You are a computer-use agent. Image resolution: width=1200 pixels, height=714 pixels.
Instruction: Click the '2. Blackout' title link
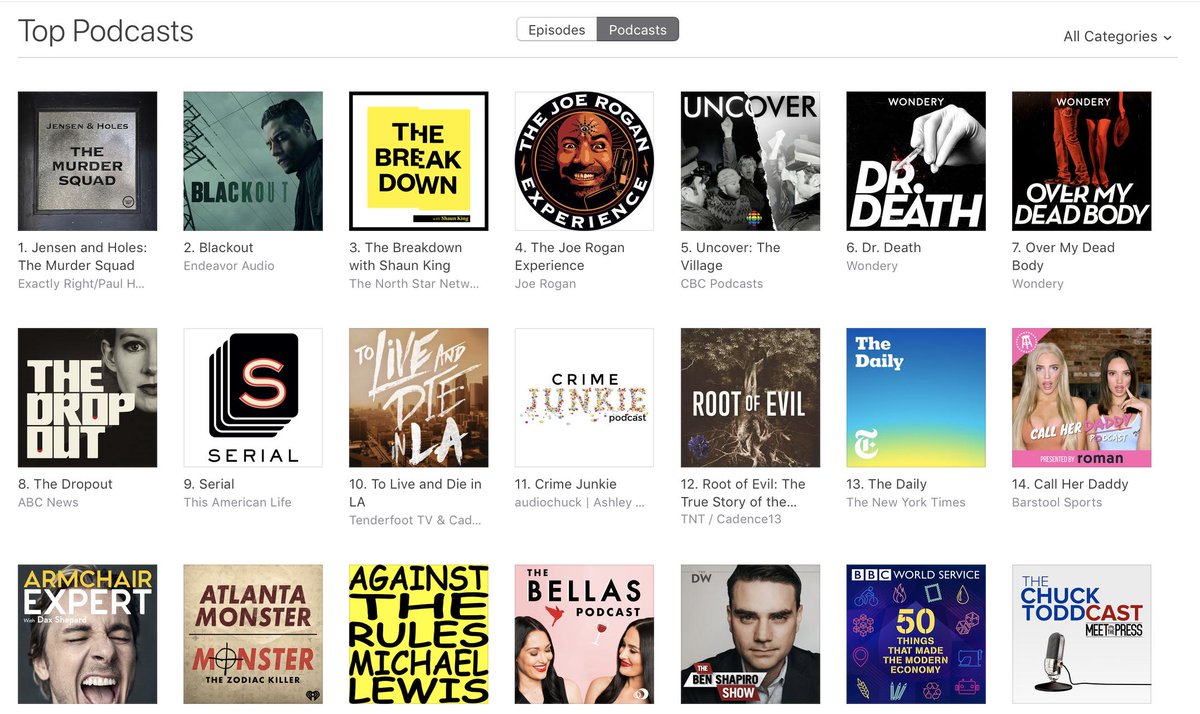click(x=219, y=247)
